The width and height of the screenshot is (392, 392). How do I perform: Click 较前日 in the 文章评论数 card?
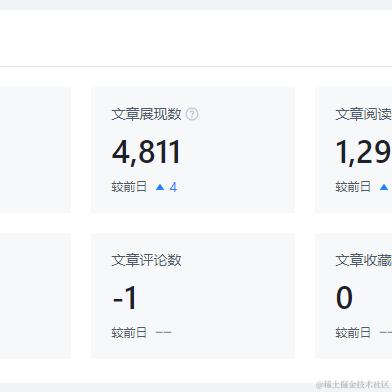point(129,332)
